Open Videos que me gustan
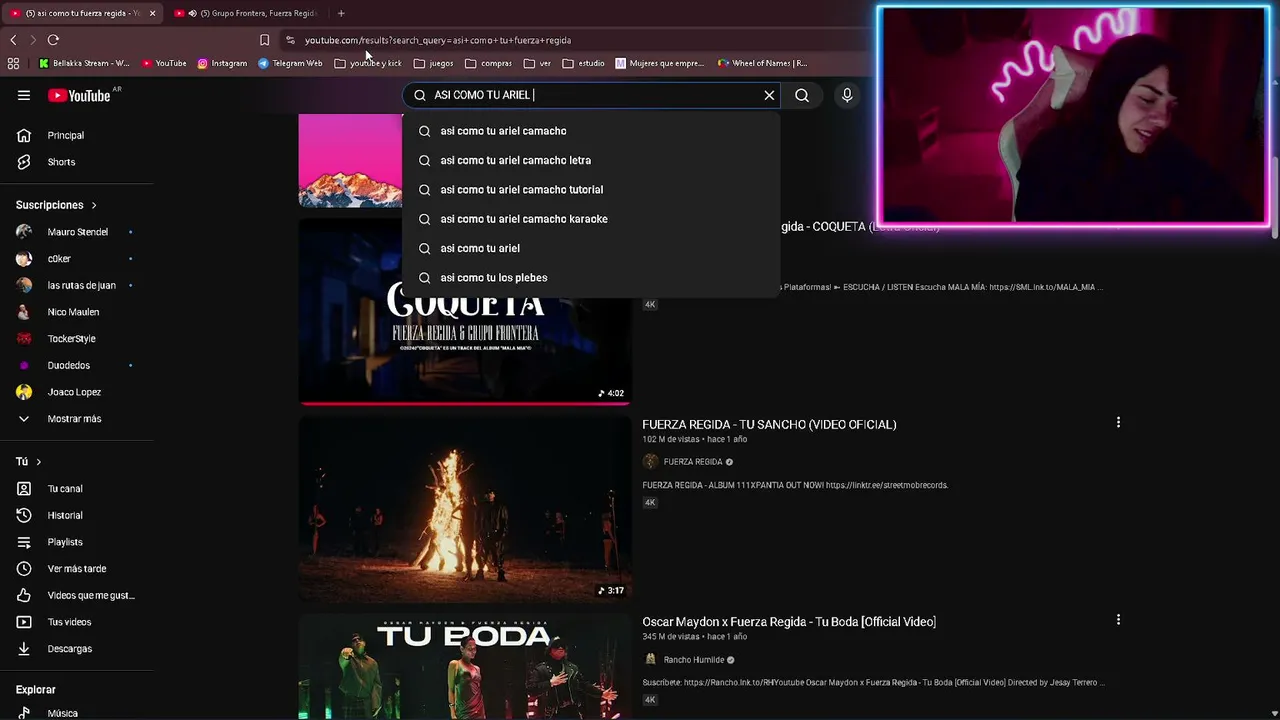This screenshot has height=720, width=1280. (x=91, y=595)
